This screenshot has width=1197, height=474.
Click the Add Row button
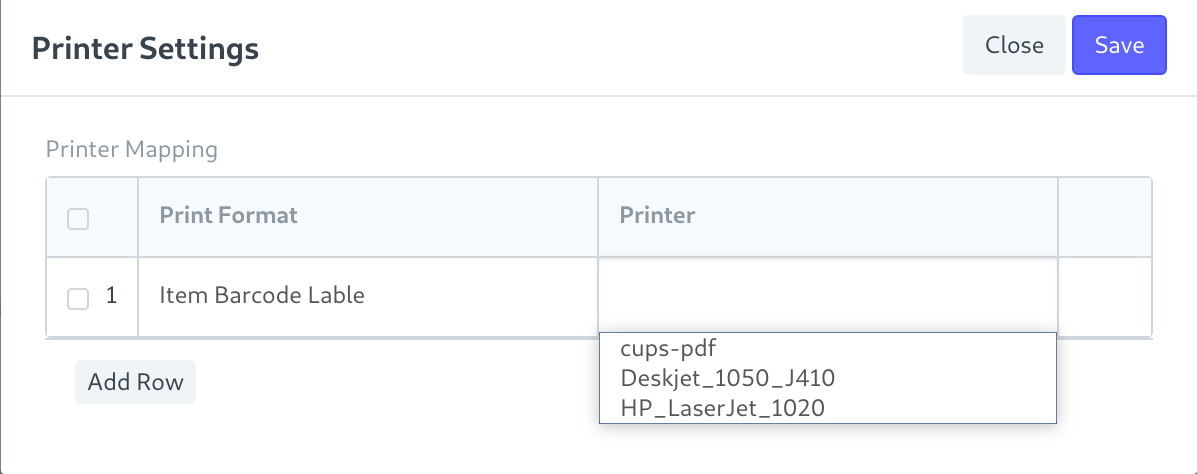point(135,382)
